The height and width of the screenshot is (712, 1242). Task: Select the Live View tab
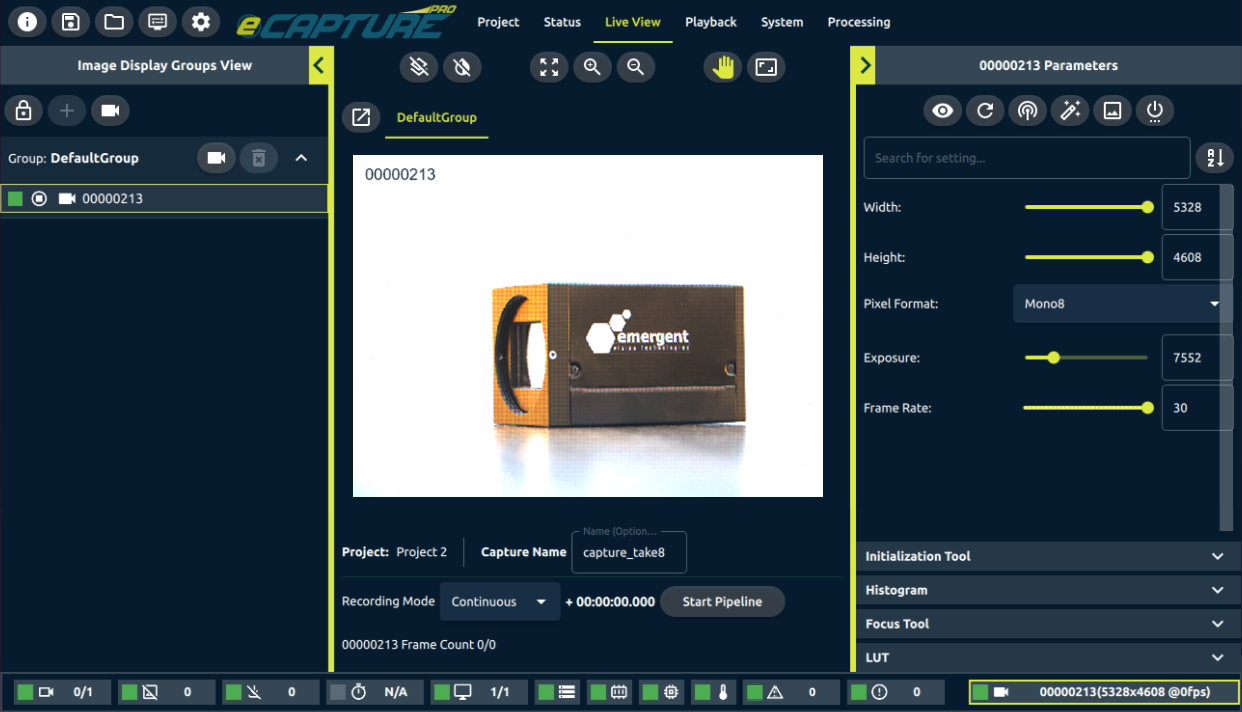(633, 22)
